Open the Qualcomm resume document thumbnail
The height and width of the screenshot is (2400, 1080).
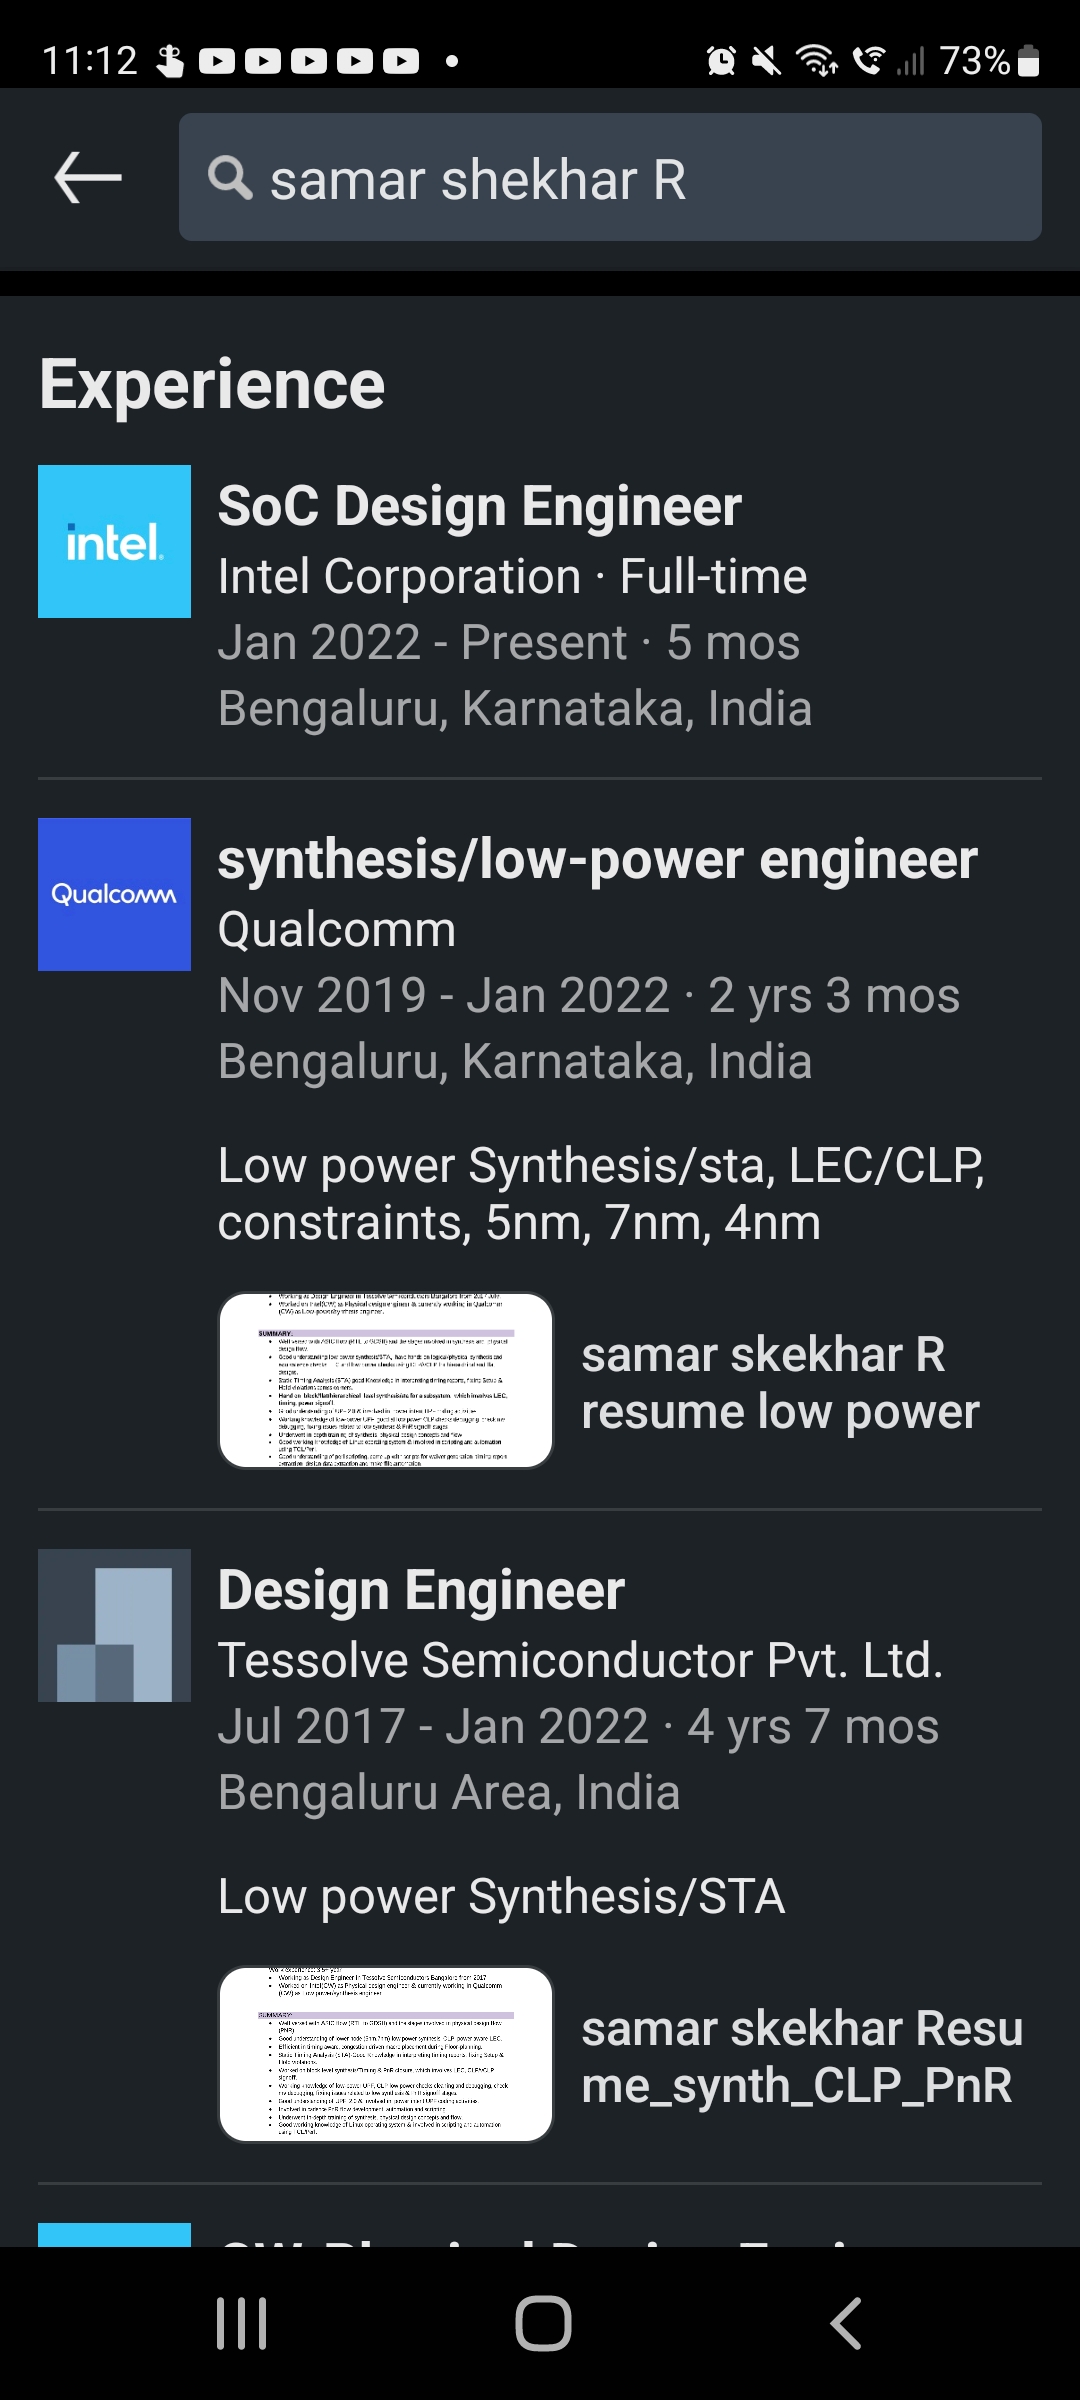point(386,1381)
